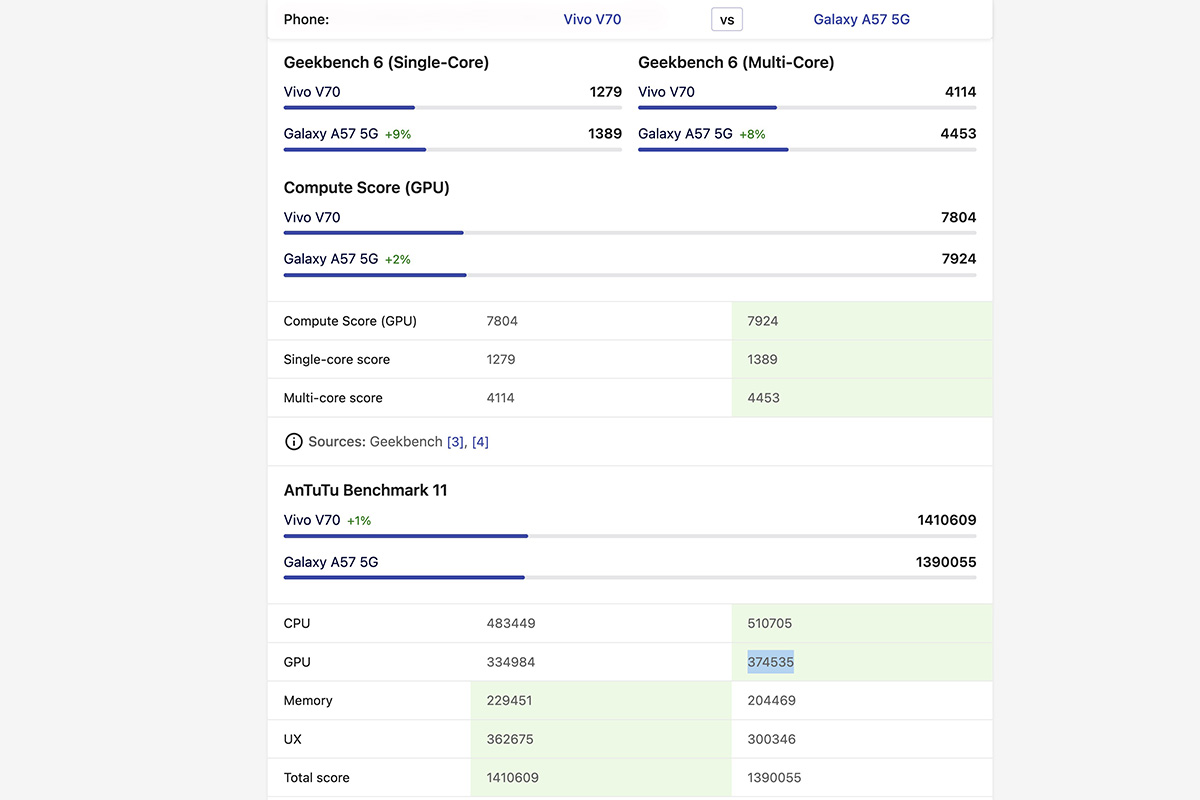Click Memory value 204469
The image size is (1200, 800).
tap(771, 700)
